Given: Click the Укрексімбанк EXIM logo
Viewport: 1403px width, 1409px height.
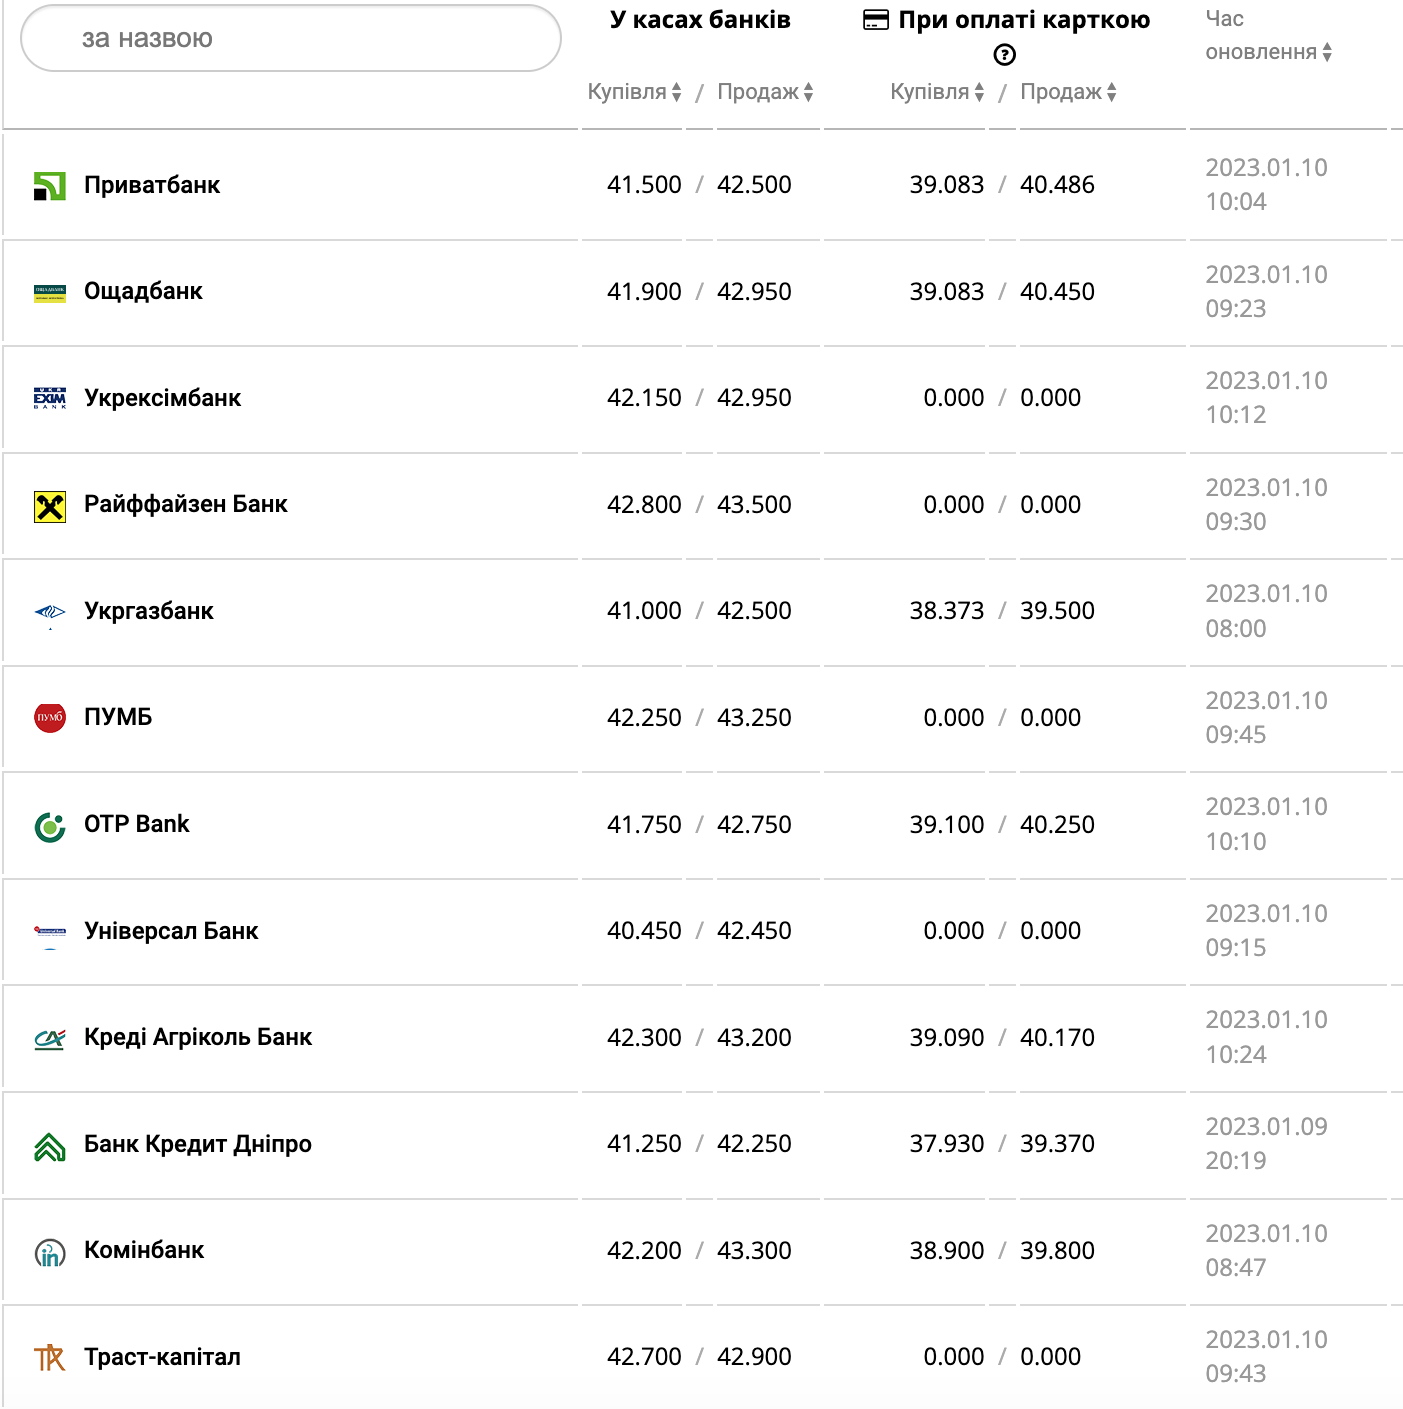Looking at the screenshot, I should pos(49,399).
